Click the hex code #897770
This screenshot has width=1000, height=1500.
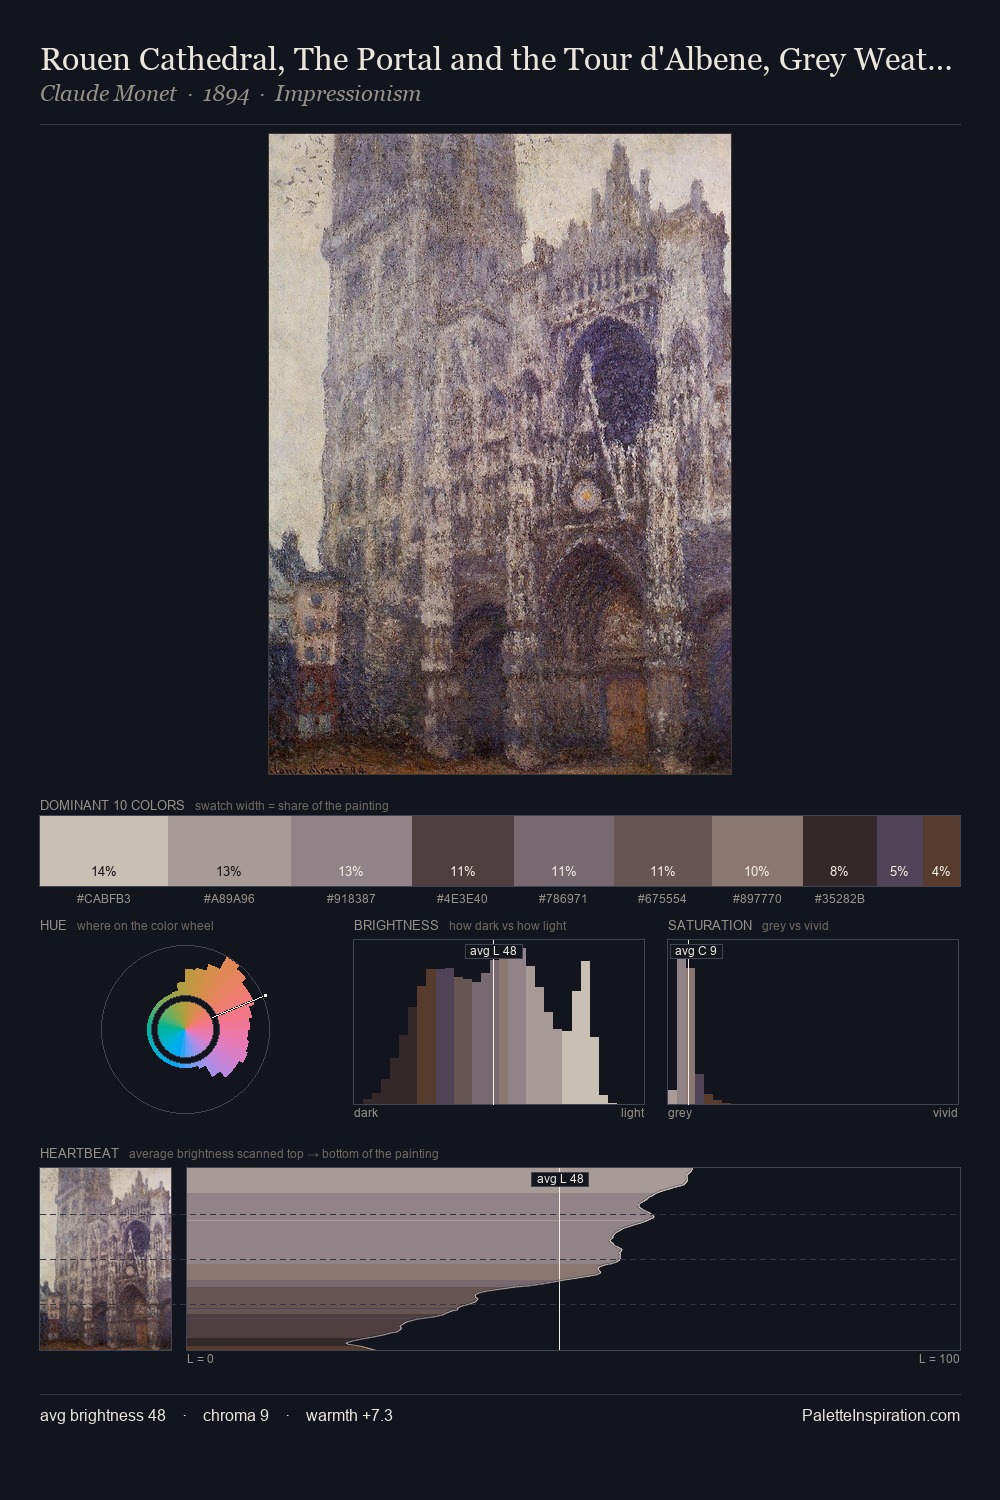757,899
